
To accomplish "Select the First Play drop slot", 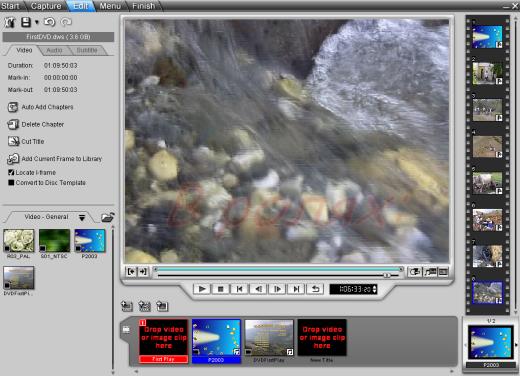I will pos(163,341).
